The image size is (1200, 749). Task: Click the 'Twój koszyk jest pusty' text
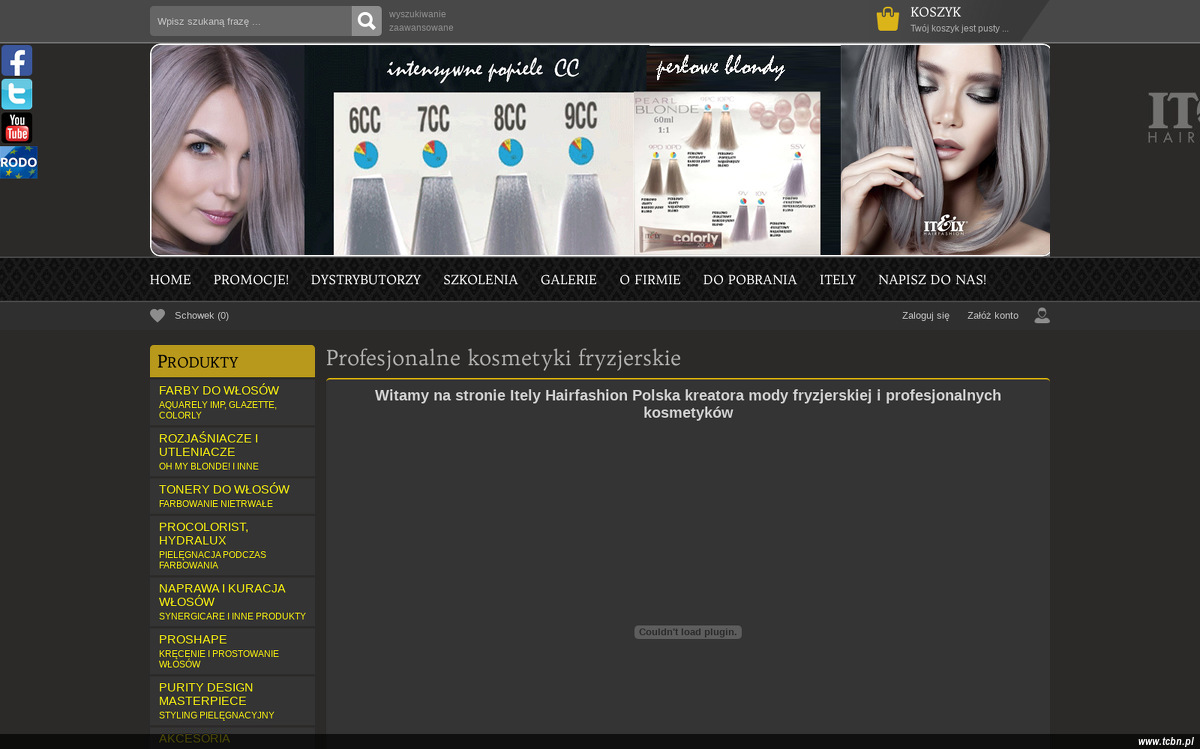coord(959,29)
